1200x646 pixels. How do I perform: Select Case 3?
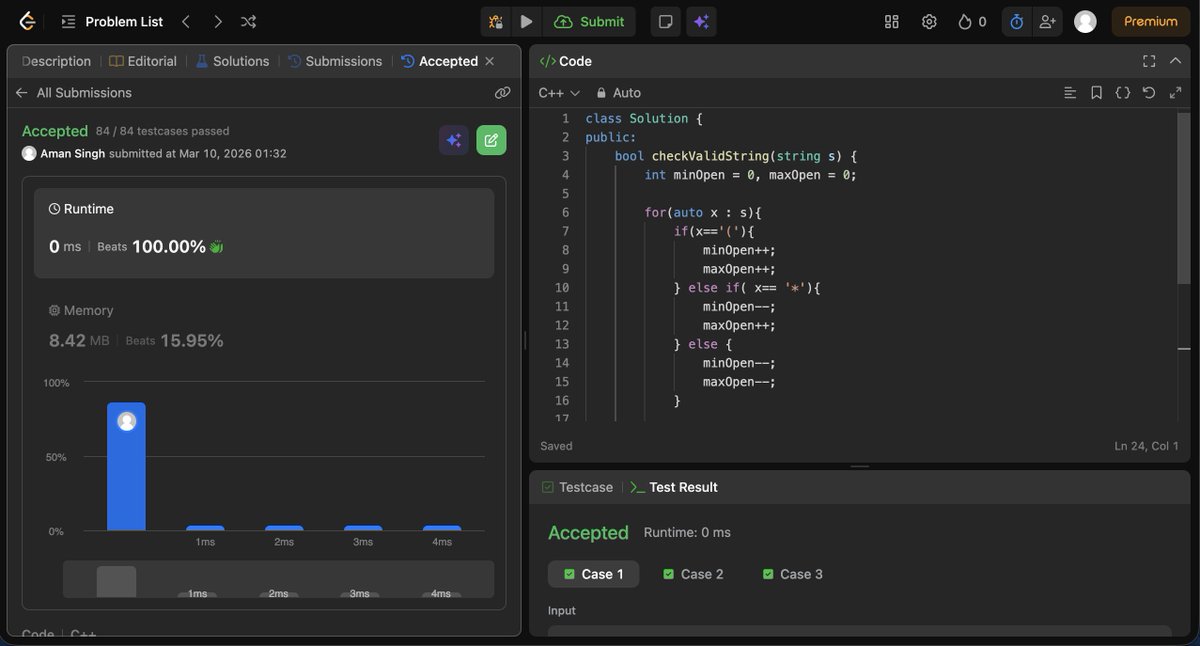793,574
